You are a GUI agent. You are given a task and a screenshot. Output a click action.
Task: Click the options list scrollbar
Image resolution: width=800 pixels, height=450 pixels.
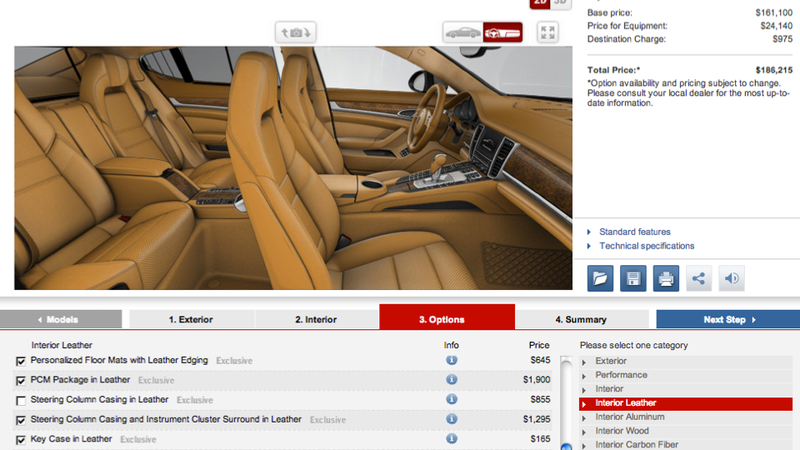tap(566, 403)
